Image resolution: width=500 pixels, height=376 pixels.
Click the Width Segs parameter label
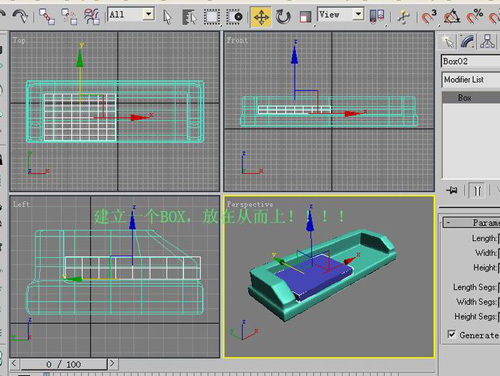pyautogui.click(x=477, y=302)
